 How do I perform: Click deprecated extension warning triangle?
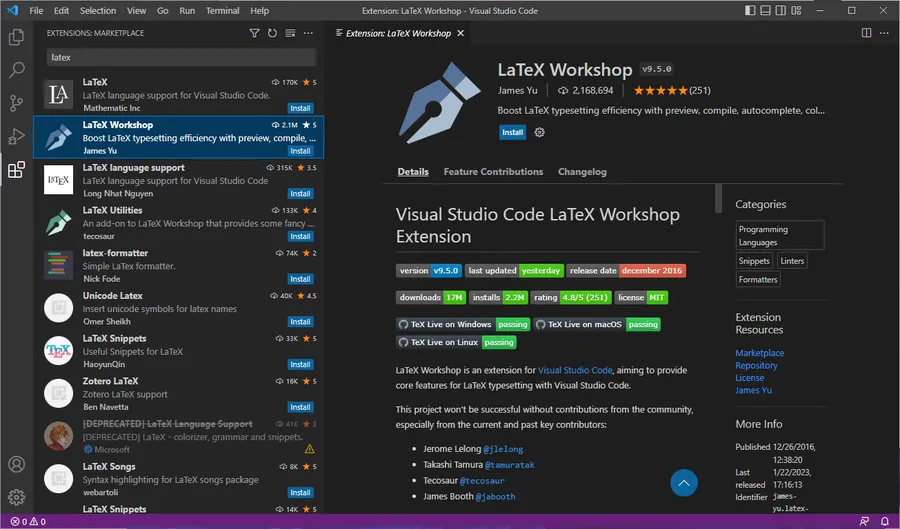(309, 449)
